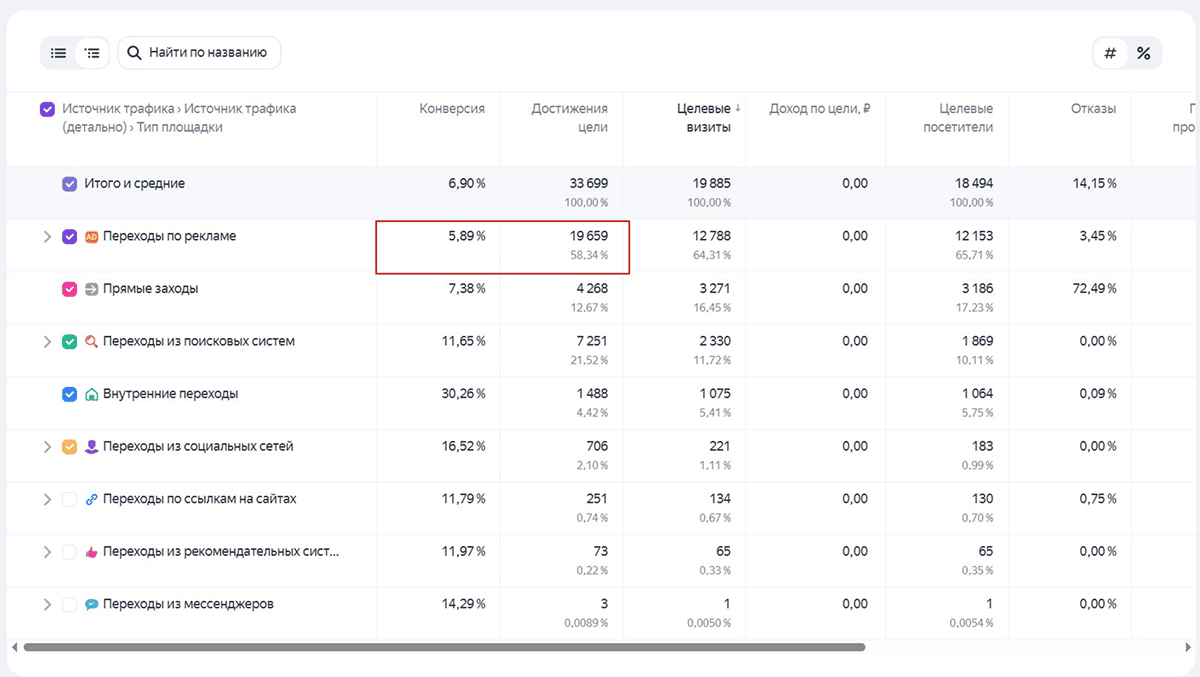Screen dimensions: 1200x677
Task: Sort by Целевые визиты column header
Action: [704, 118]
